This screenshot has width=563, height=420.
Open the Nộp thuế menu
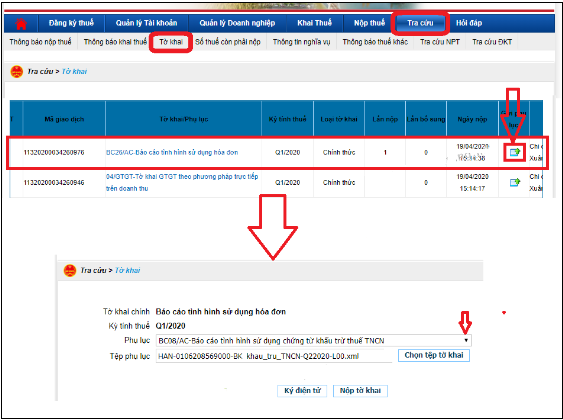(369, 23)
